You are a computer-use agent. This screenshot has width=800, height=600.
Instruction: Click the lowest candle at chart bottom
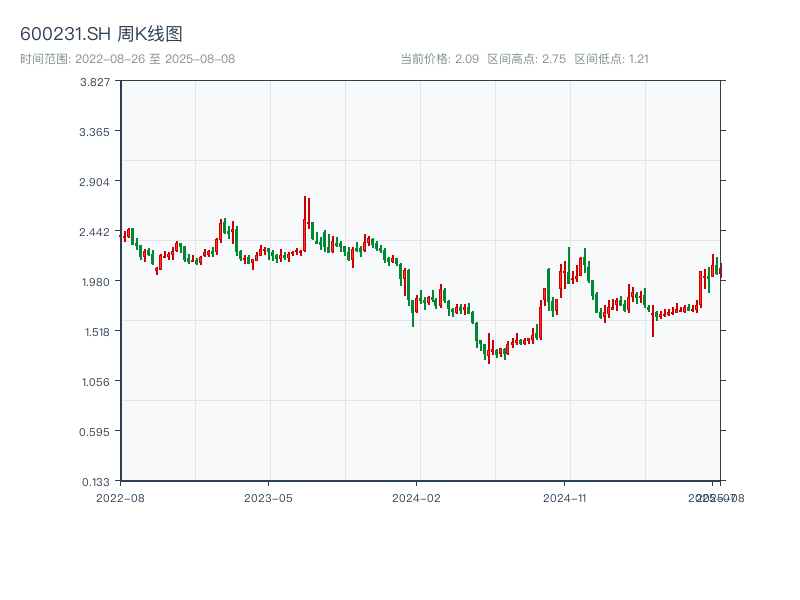pyautogui.click(x=489, y=352)
